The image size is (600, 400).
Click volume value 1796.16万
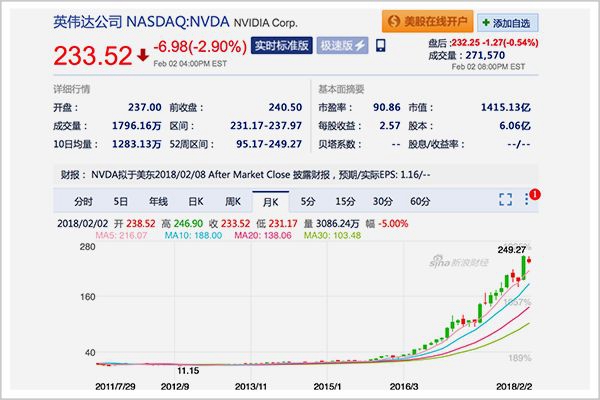[x=137, y=126]
